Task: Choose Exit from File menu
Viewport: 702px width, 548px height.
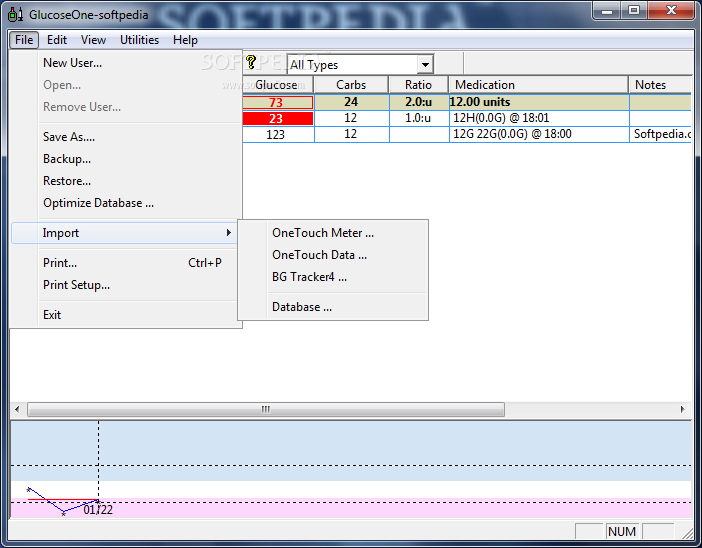Action: 124,315
